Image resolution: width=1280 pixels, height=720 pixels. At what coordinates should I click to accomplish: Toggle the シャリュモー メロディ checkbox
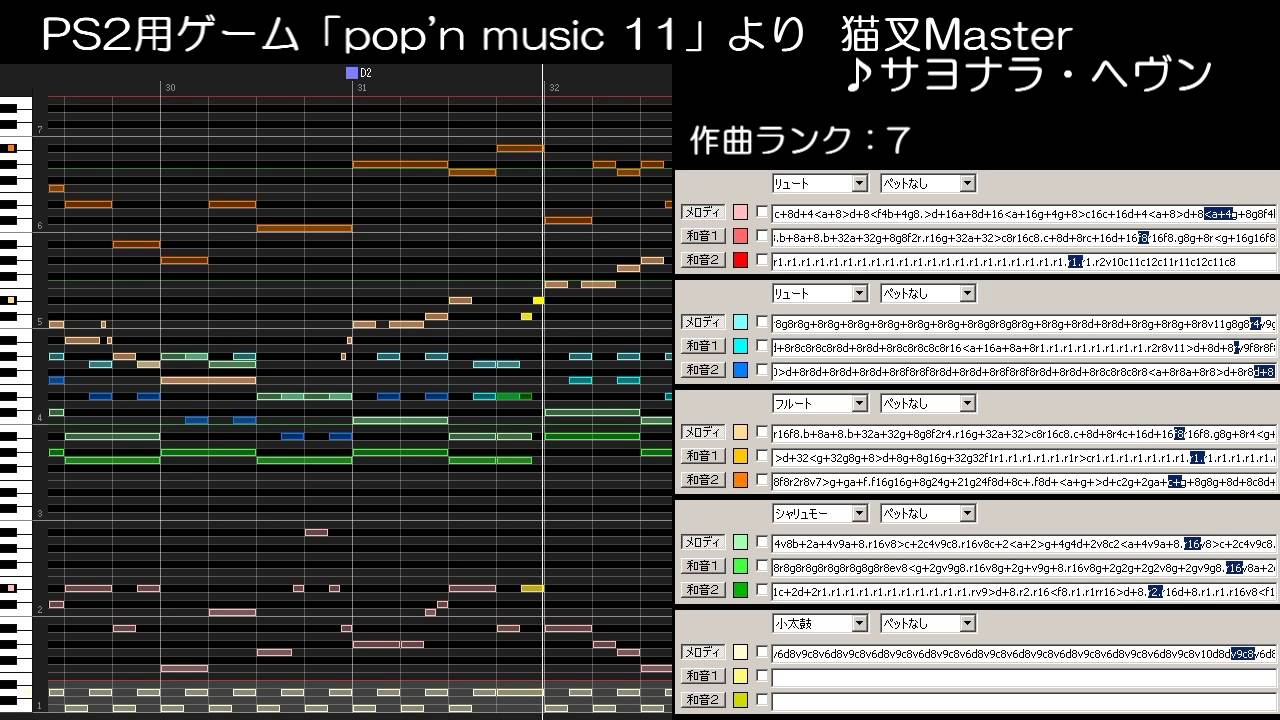click(x=762, y=542)
